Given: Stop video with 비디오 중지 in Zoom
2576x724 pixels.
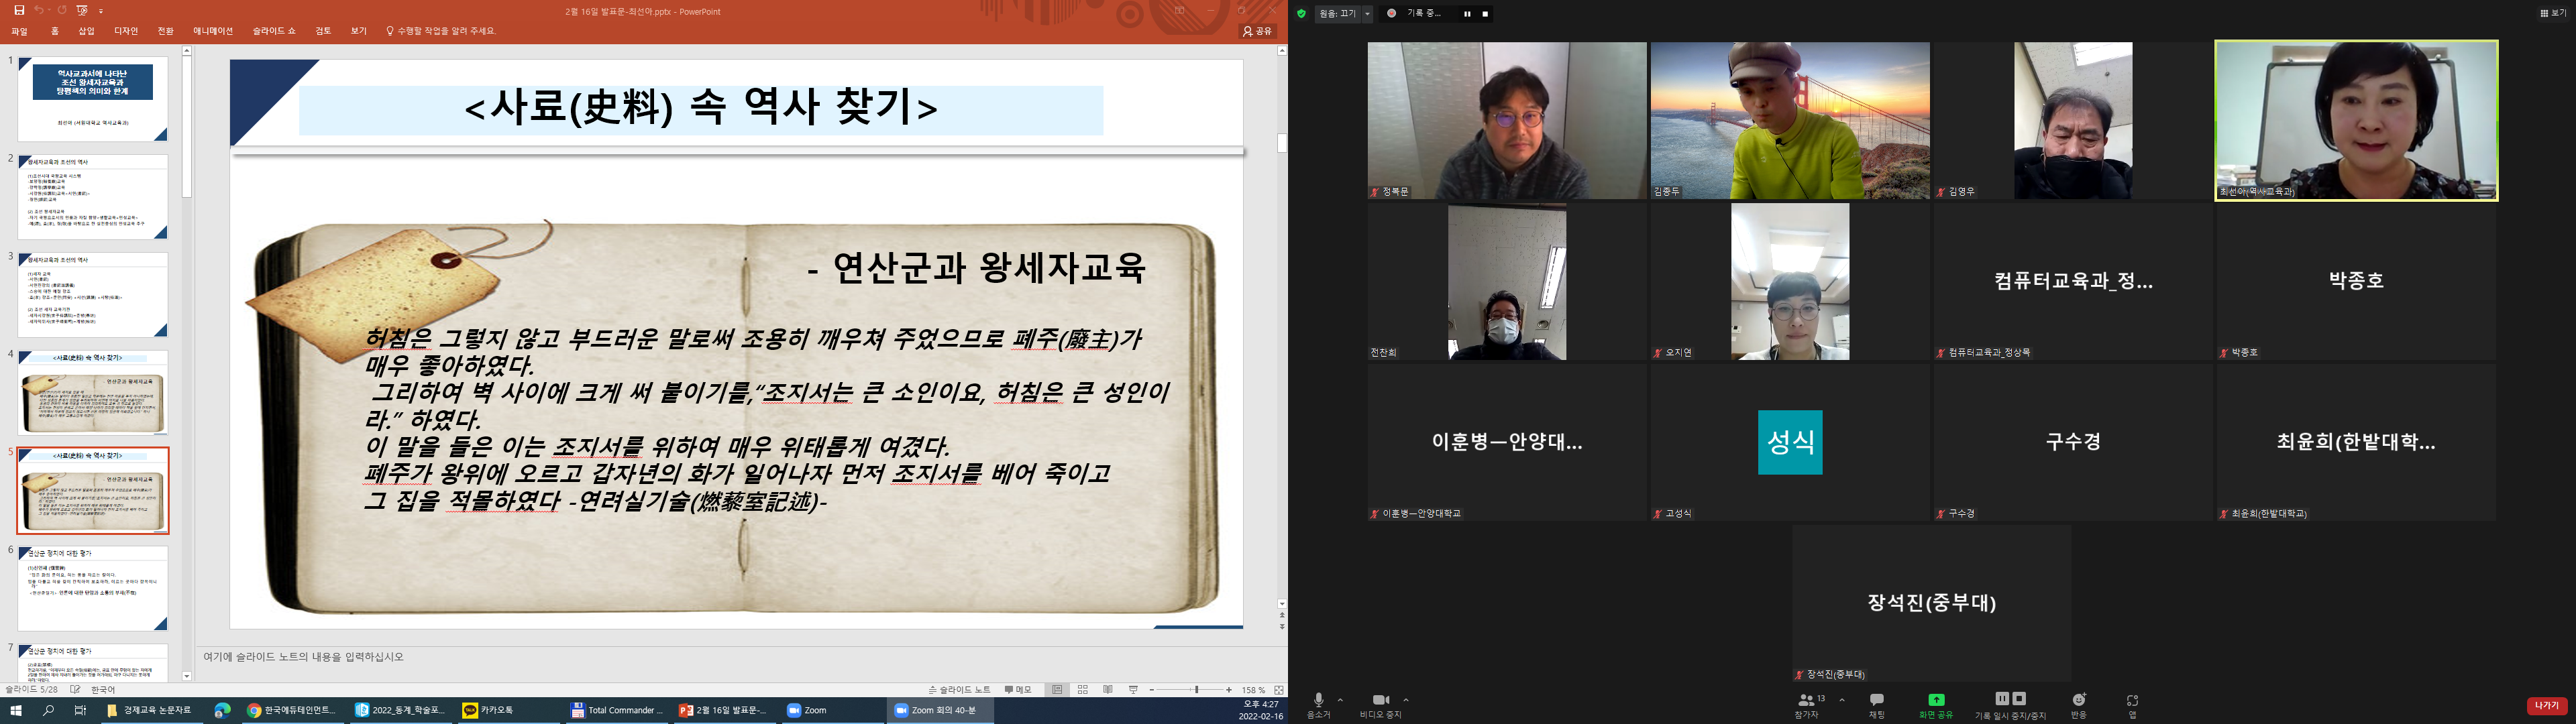Looking at the screenshot, I should [1381, 706].
